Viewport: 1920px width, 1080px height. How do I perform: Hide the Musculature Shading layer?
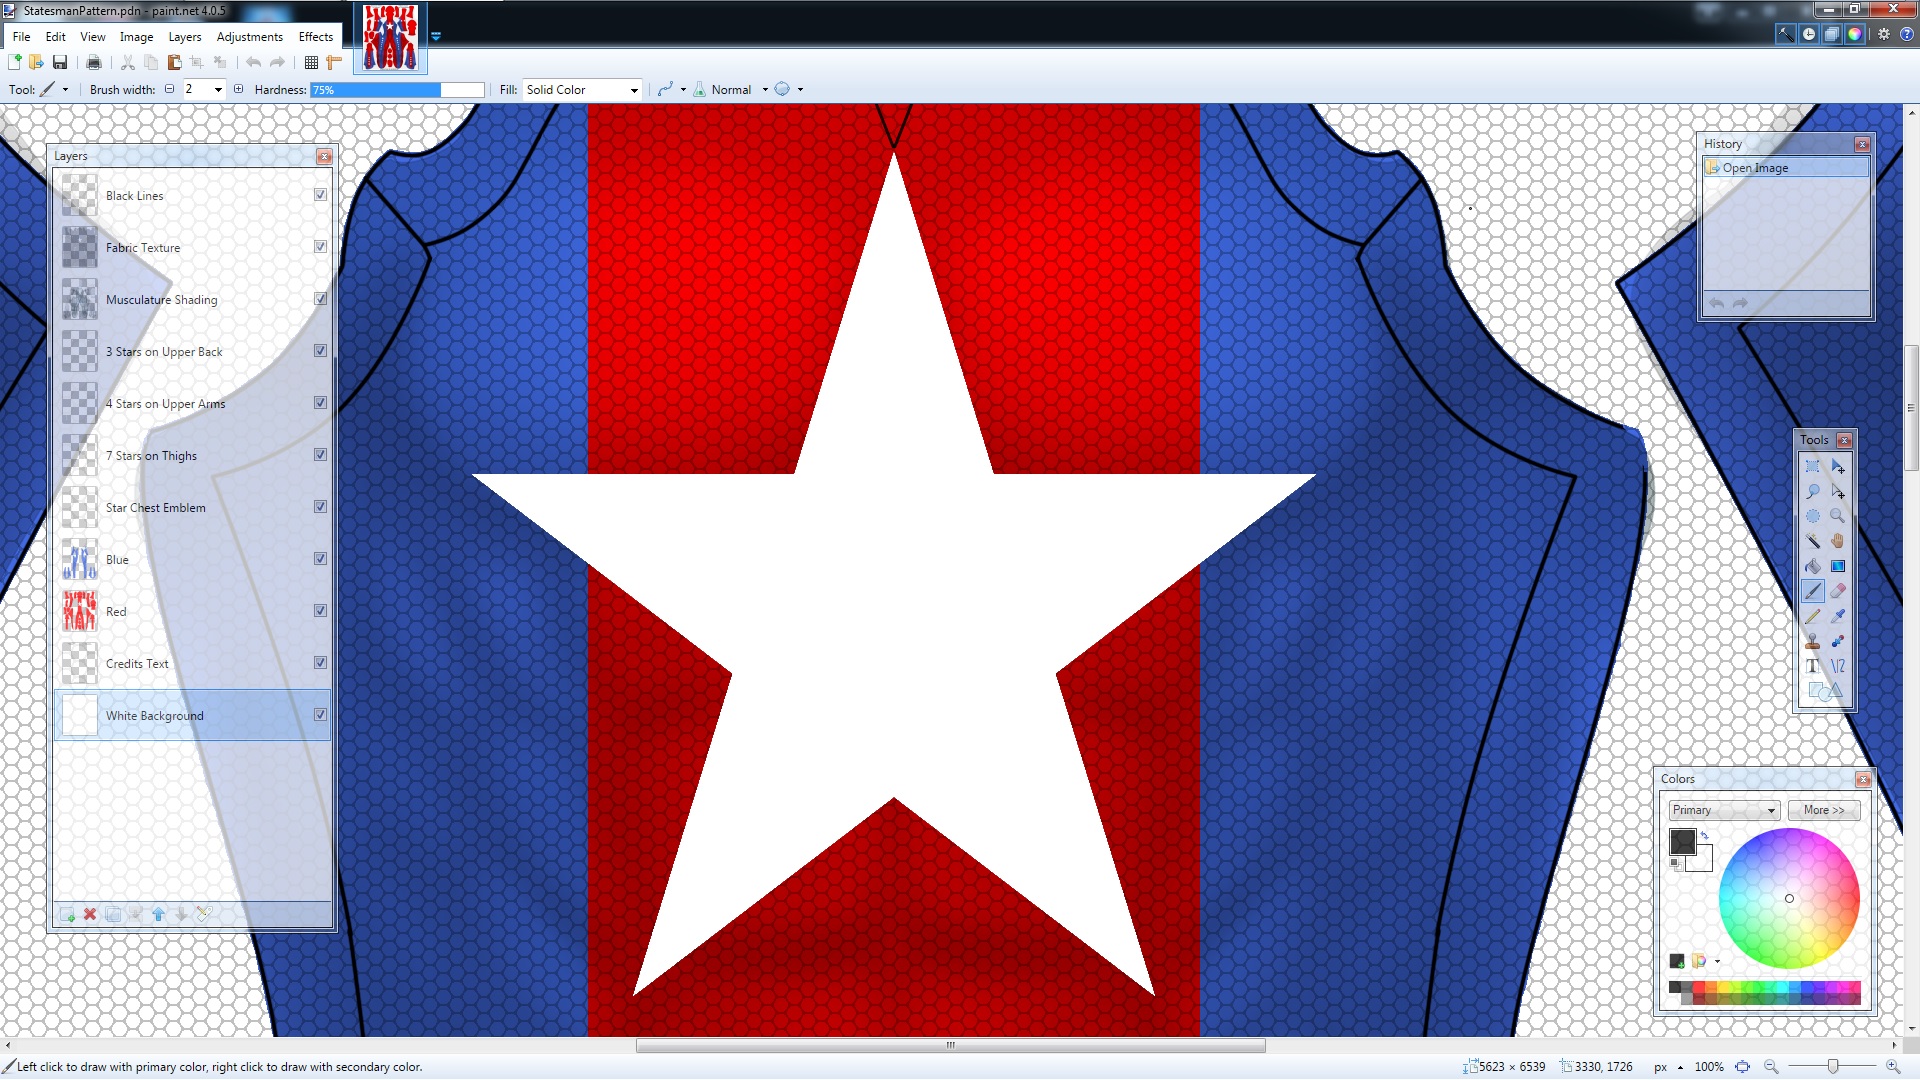(x=320, y=299)
